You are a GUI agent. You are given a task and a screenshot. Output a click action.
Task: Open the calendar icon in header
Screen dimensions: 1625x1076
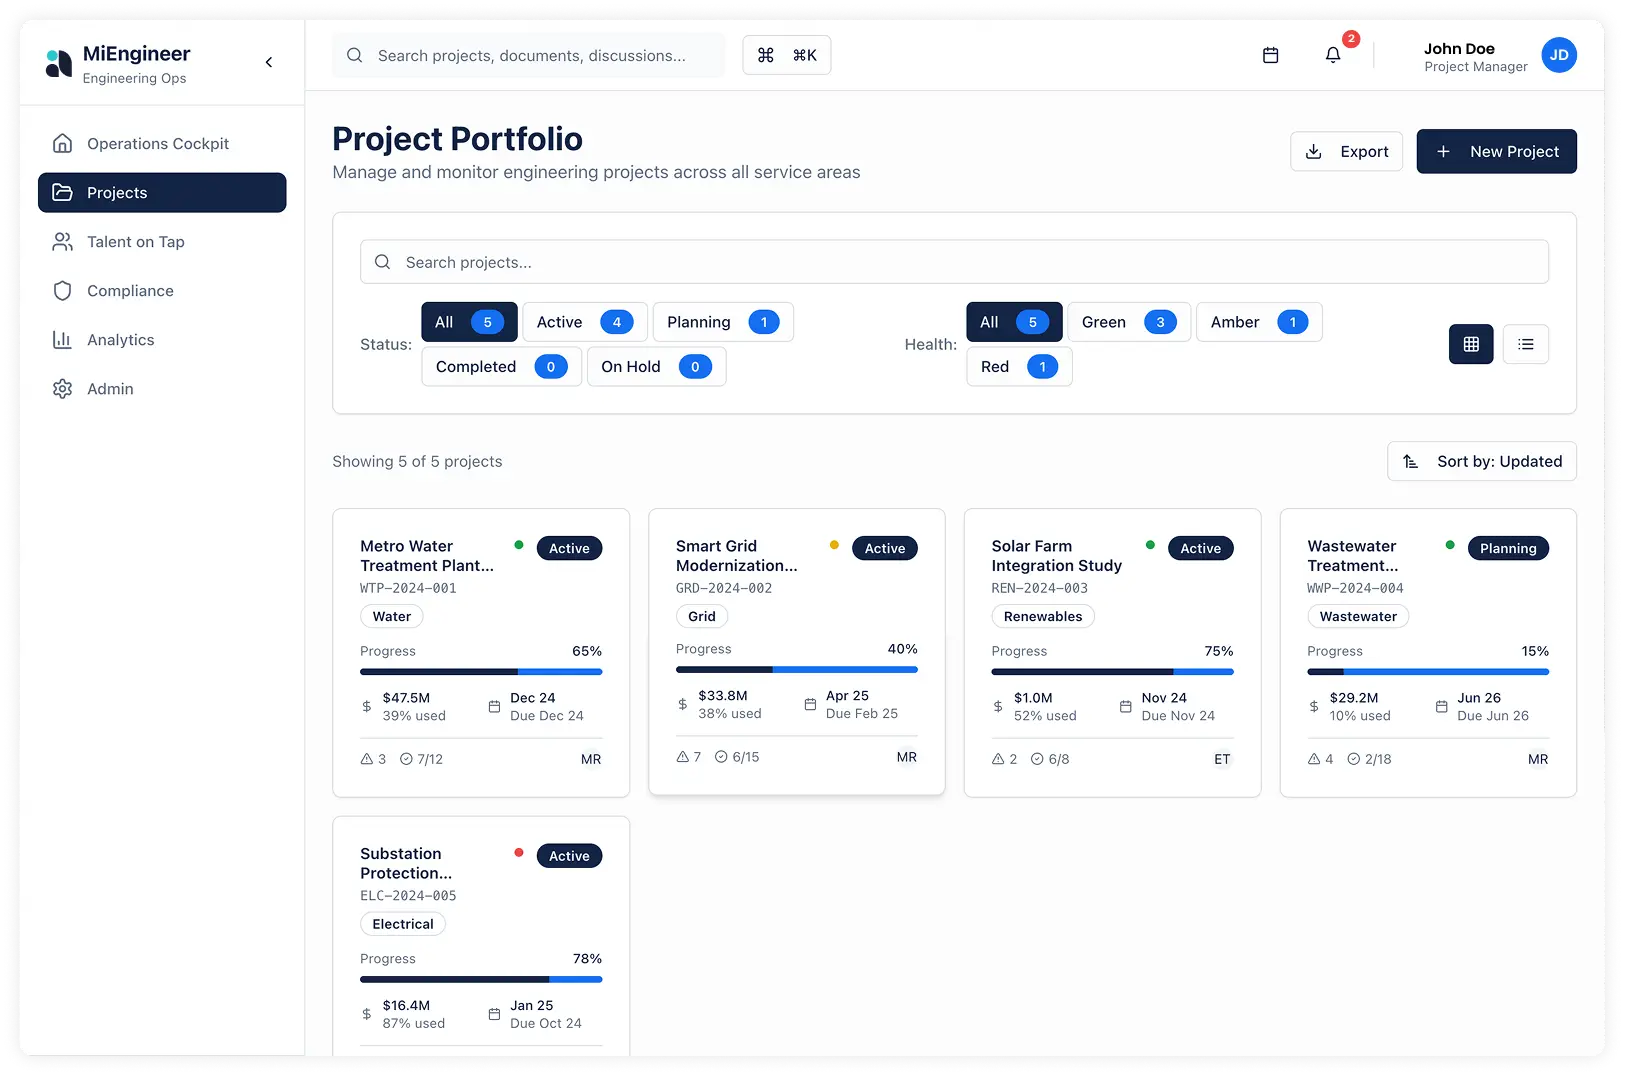click(1270, 56)
